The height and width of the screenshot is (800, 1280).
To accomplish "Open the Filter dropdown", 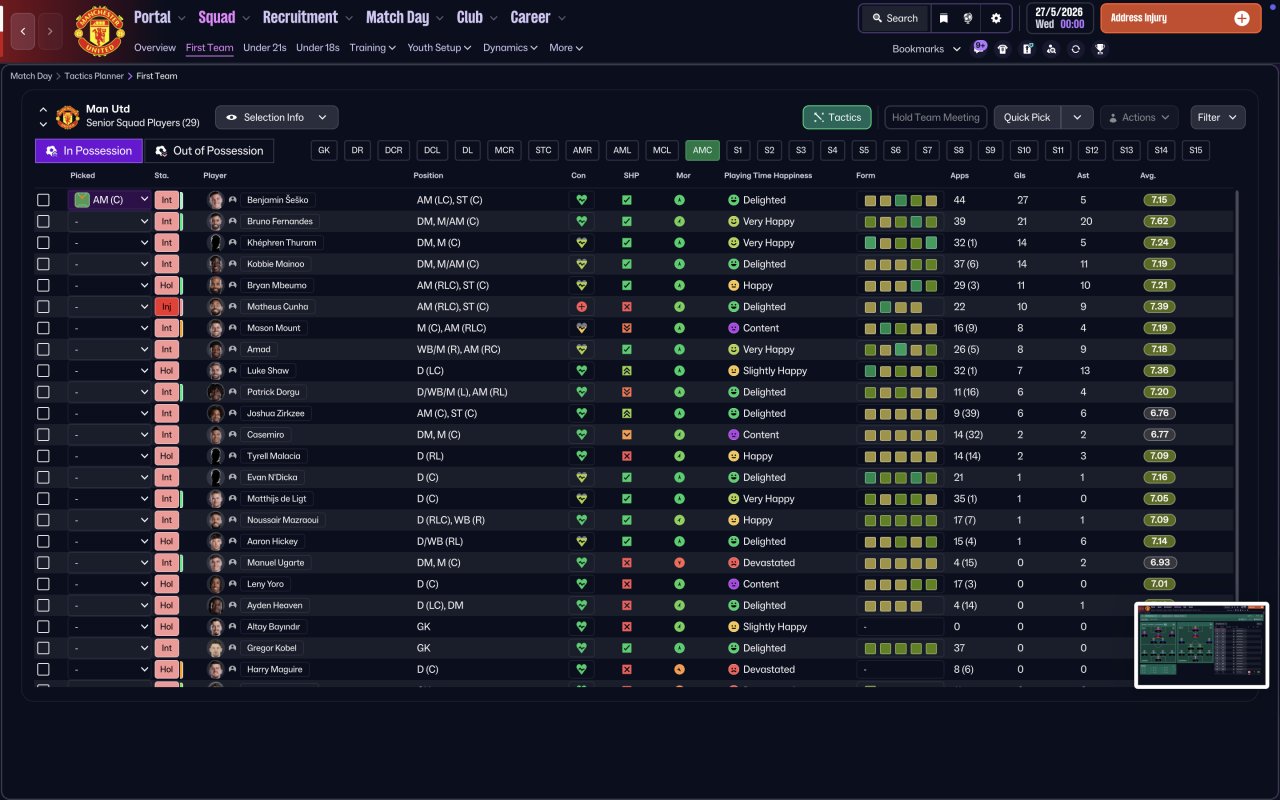I will point(1218,117).
